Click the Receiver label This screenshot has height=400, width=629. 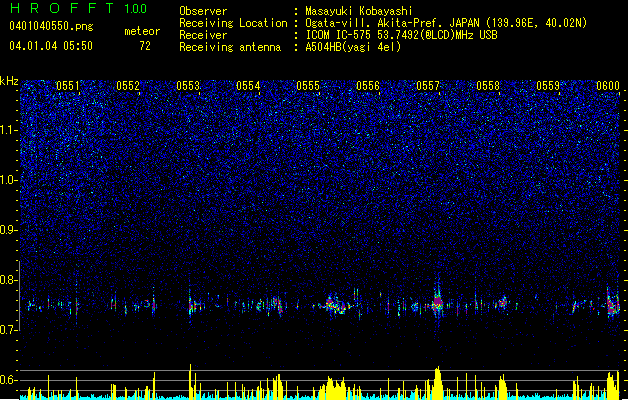click(203, 35)
